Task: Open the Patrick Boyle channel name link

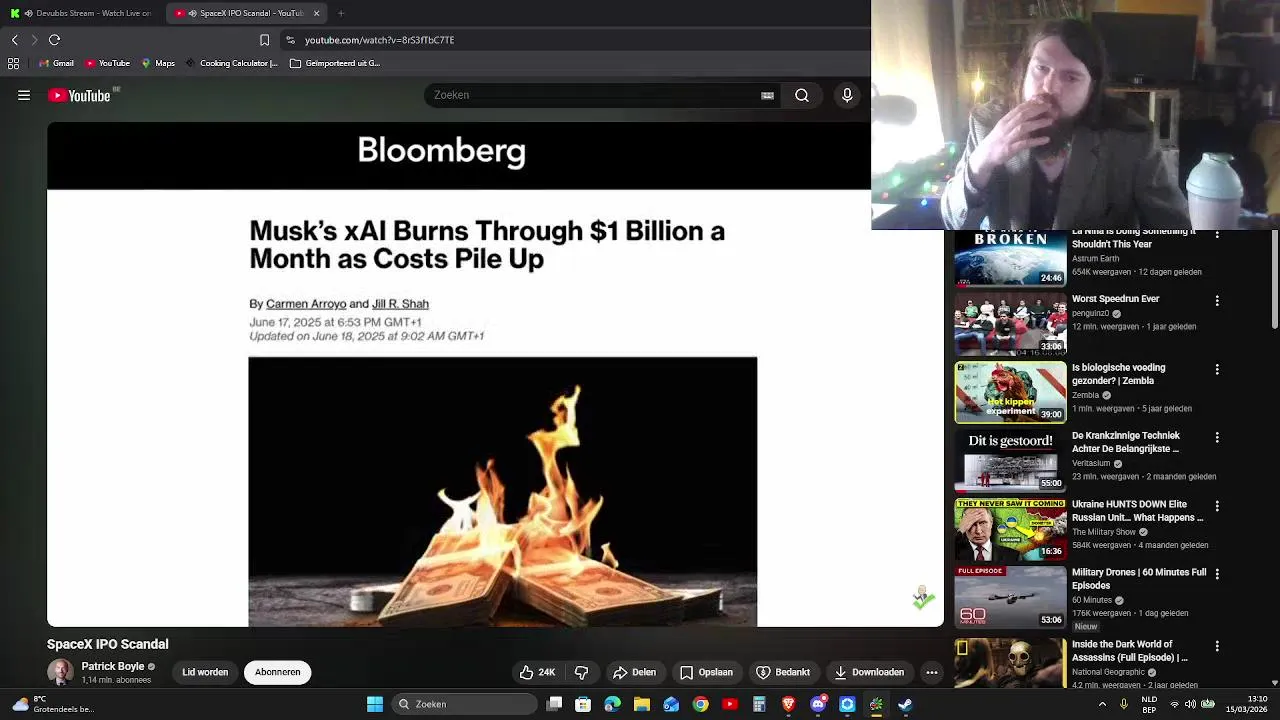Action: [x=113, y=666]
